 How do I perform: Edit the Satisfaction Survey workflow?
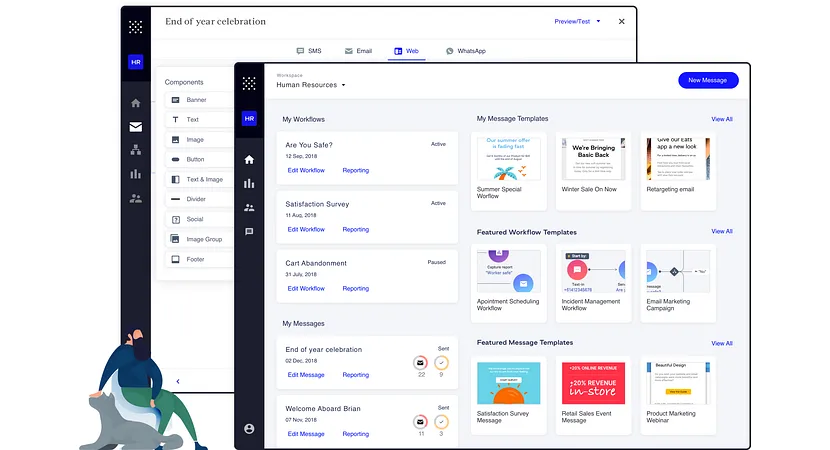coord(306,230)
